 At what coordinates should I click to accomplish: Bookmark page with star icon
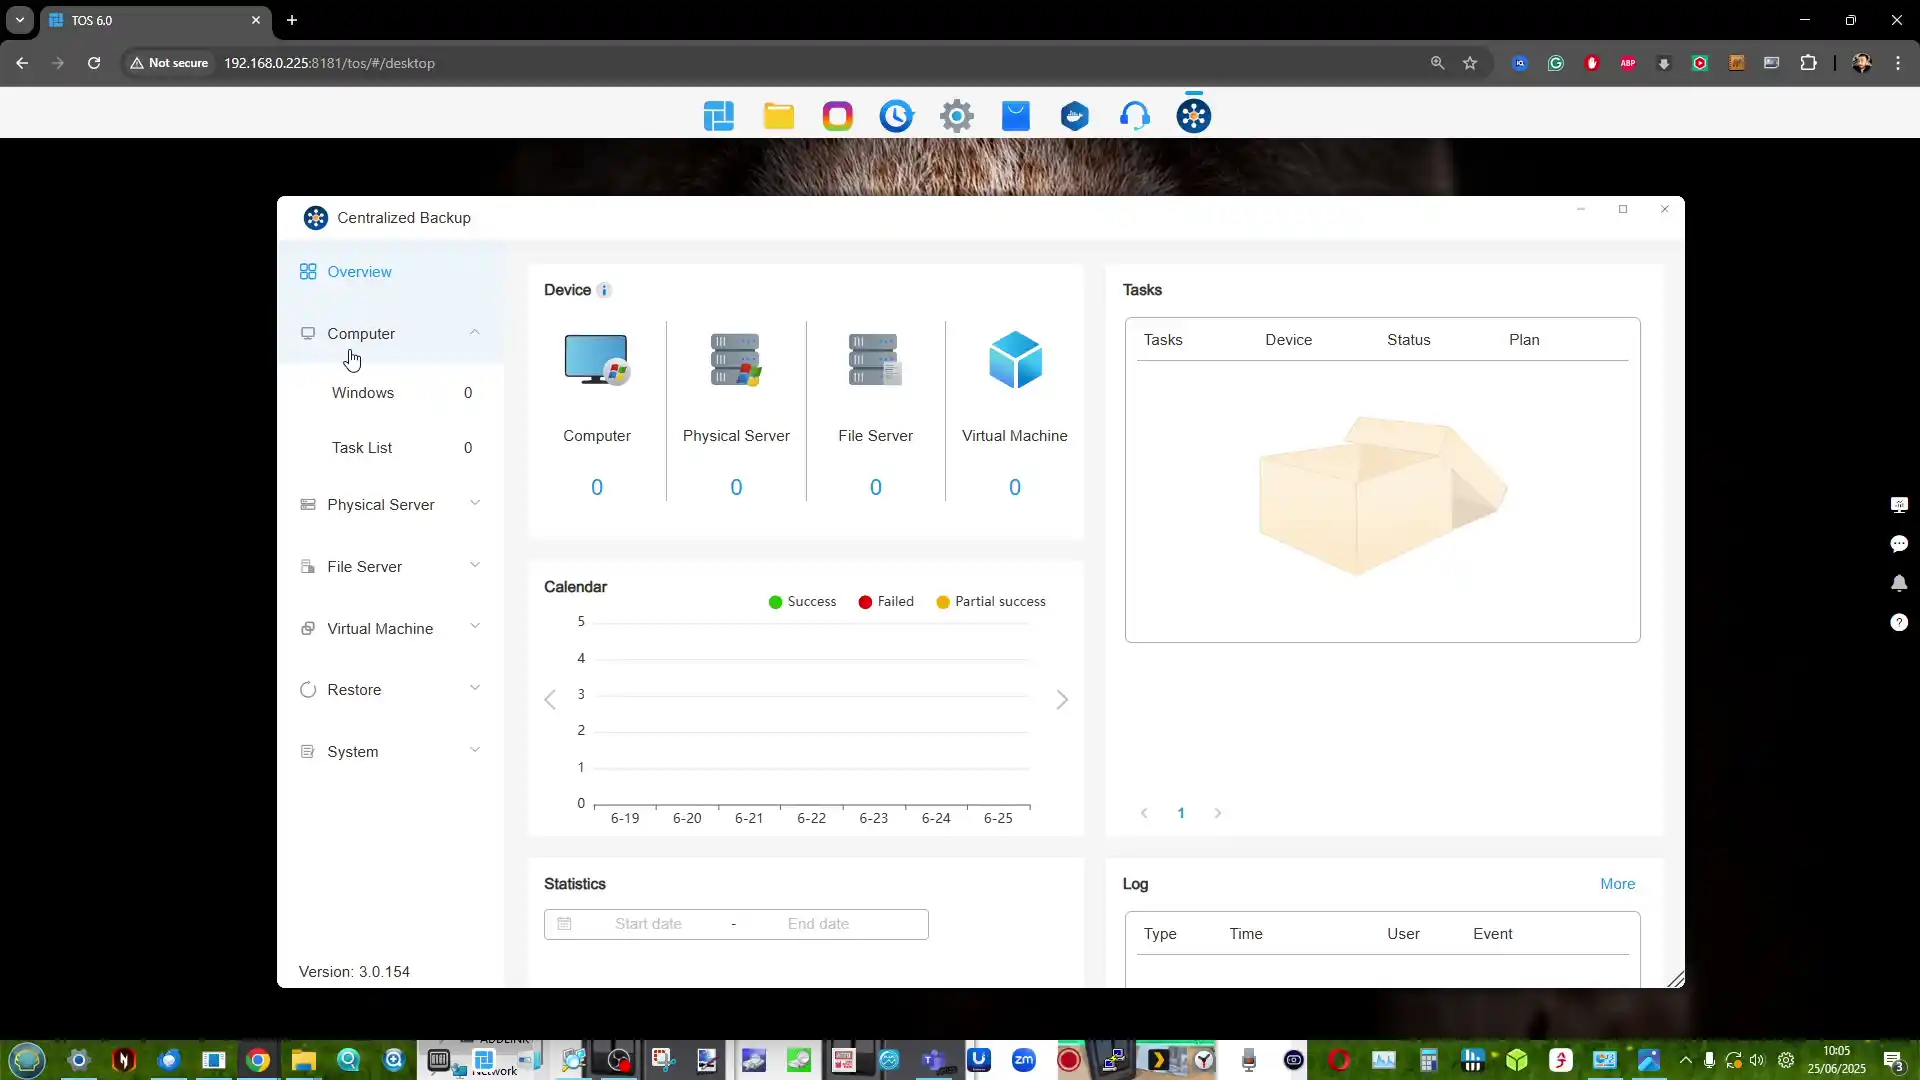(x=1470, y=63)
